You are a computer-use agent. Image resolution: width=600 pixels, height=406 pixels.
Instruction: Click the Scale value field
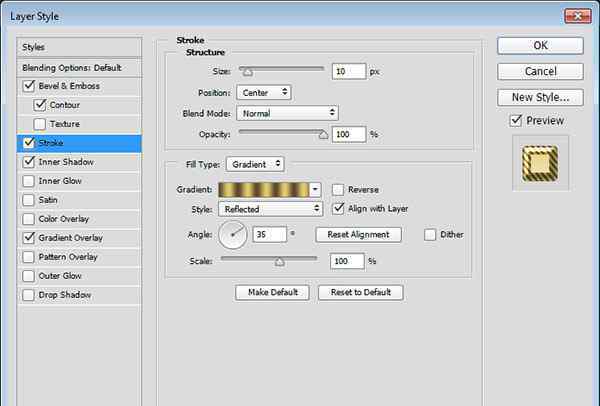pyautogui.click(x=347, y=261)
